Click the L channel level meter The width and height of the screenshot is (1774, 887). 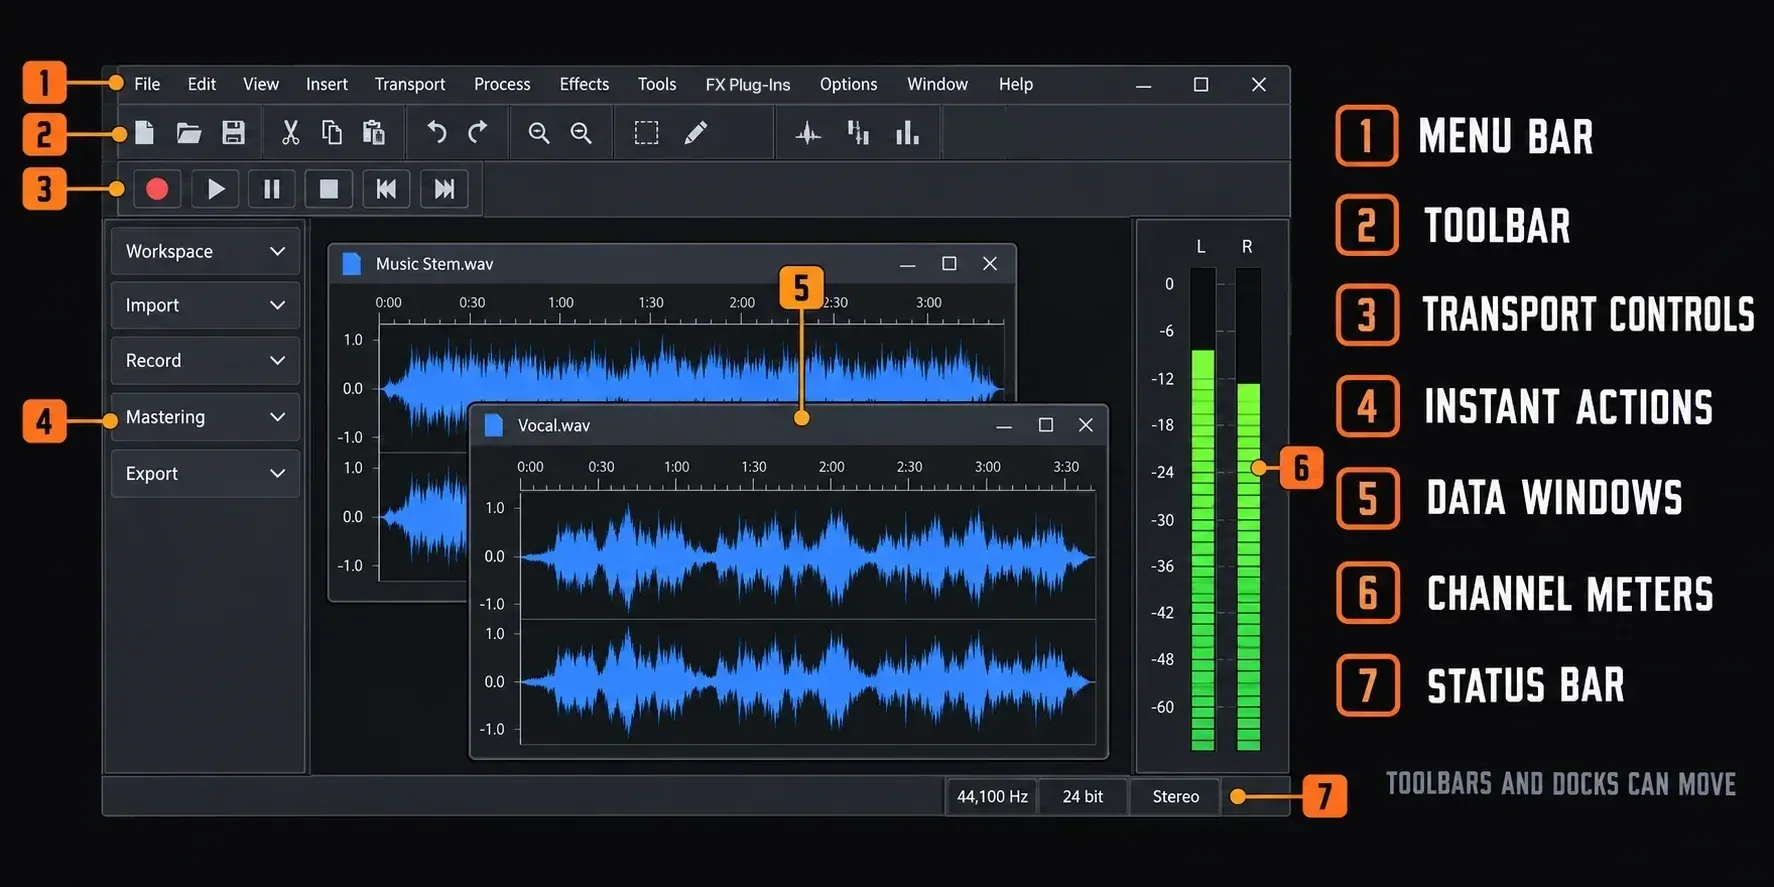click(x=1202, y=508)
